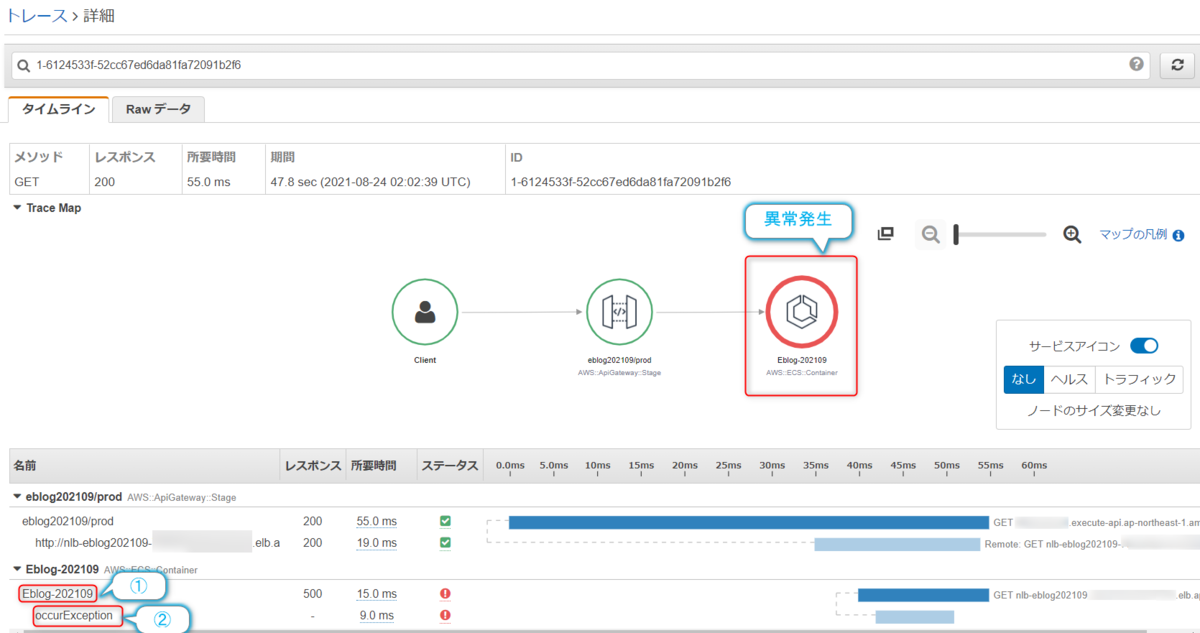Screen dimensions: 1200x633
Task: Zoom in the Trace Map
Action: point(1072,234)
